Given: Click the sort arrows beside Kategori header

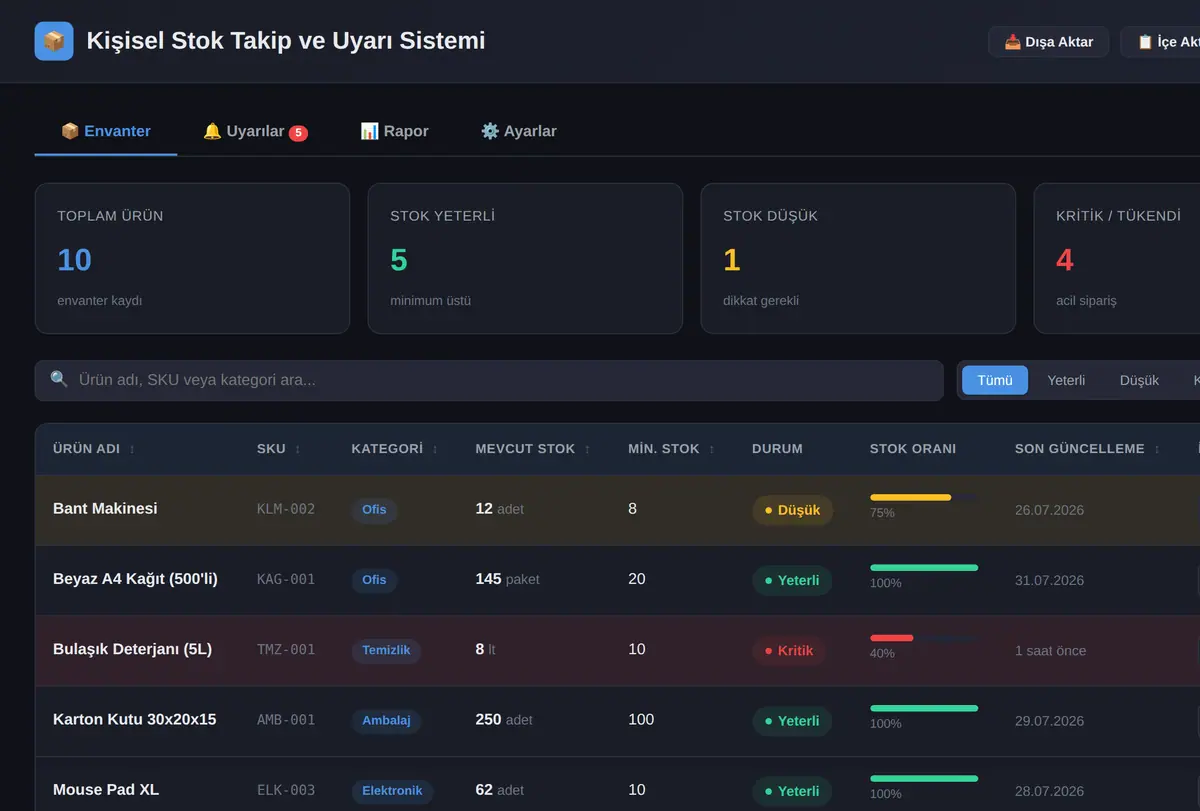Looking at the screenshot, I should click(x=434, y=449).
